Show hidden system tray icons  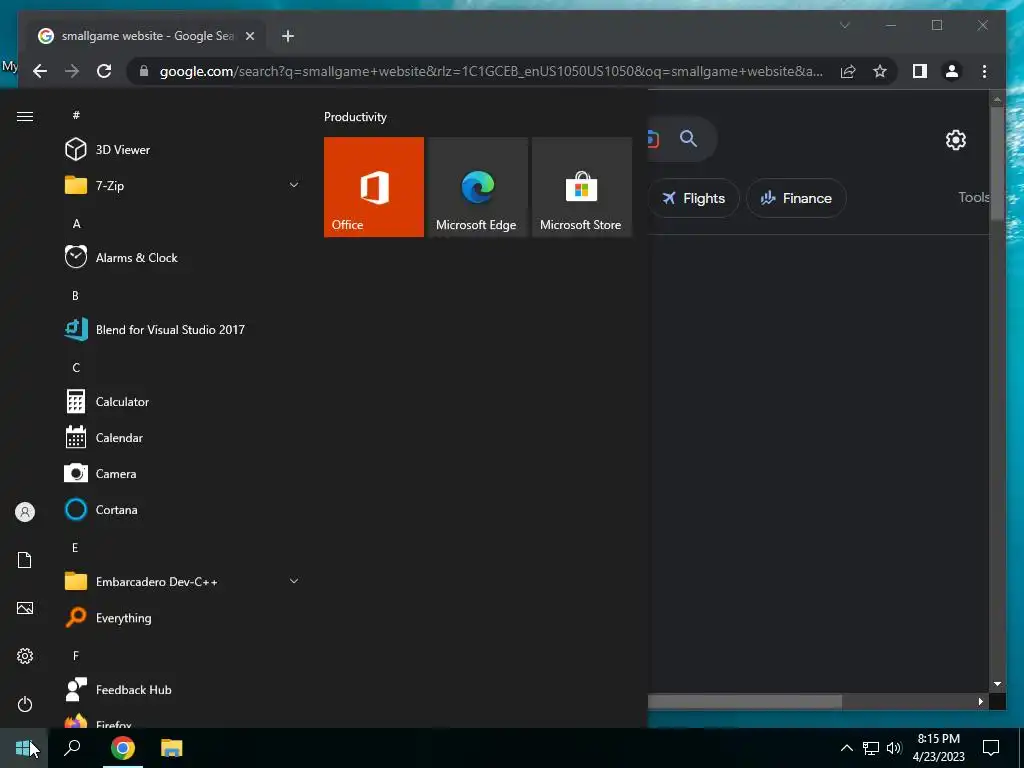click(846, 748)
